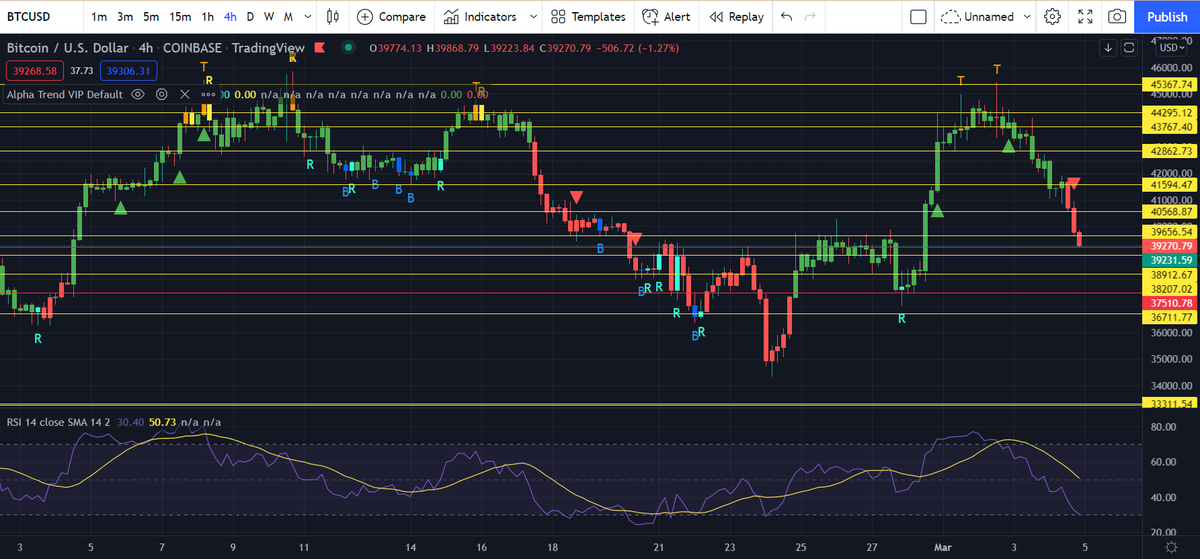Enter fullscreen mode
This screenshot has height=559, width=1200.
point(1086,17)
